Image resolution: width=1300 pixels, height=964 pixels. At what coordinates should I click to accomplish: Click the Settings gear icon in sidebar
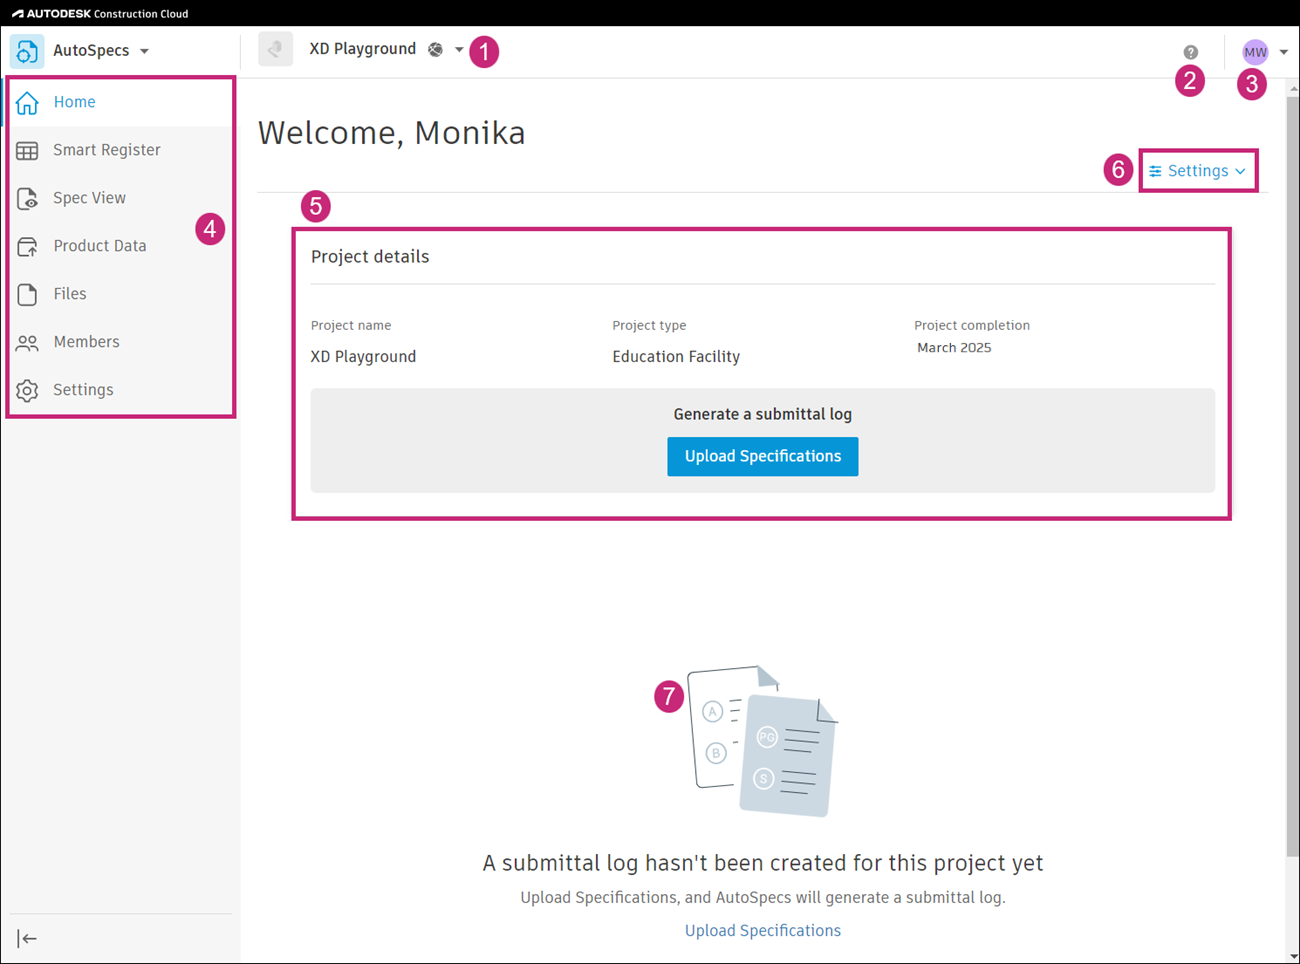pos(27,390)
